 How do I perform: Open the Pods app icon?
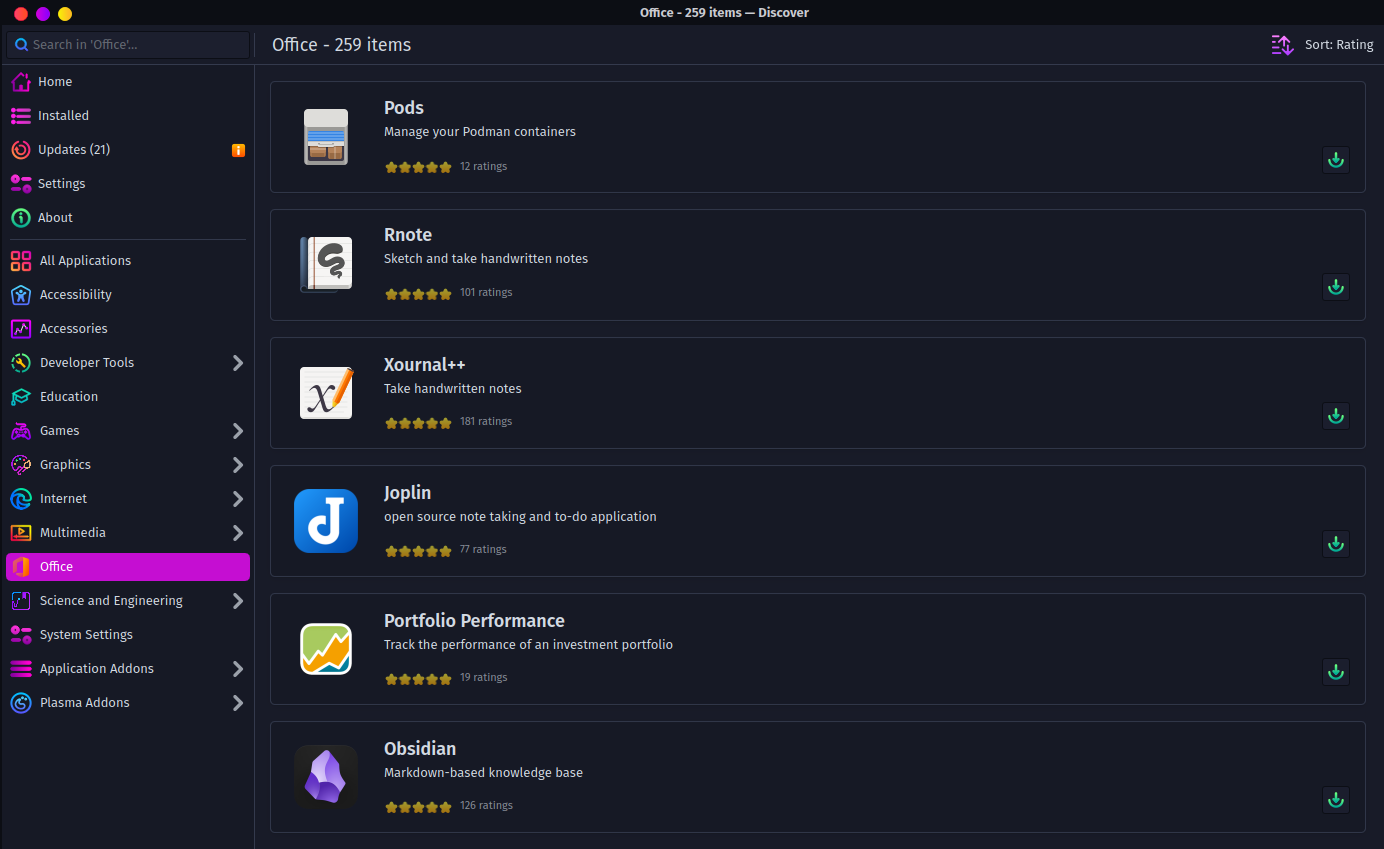(x=326, y=137)
